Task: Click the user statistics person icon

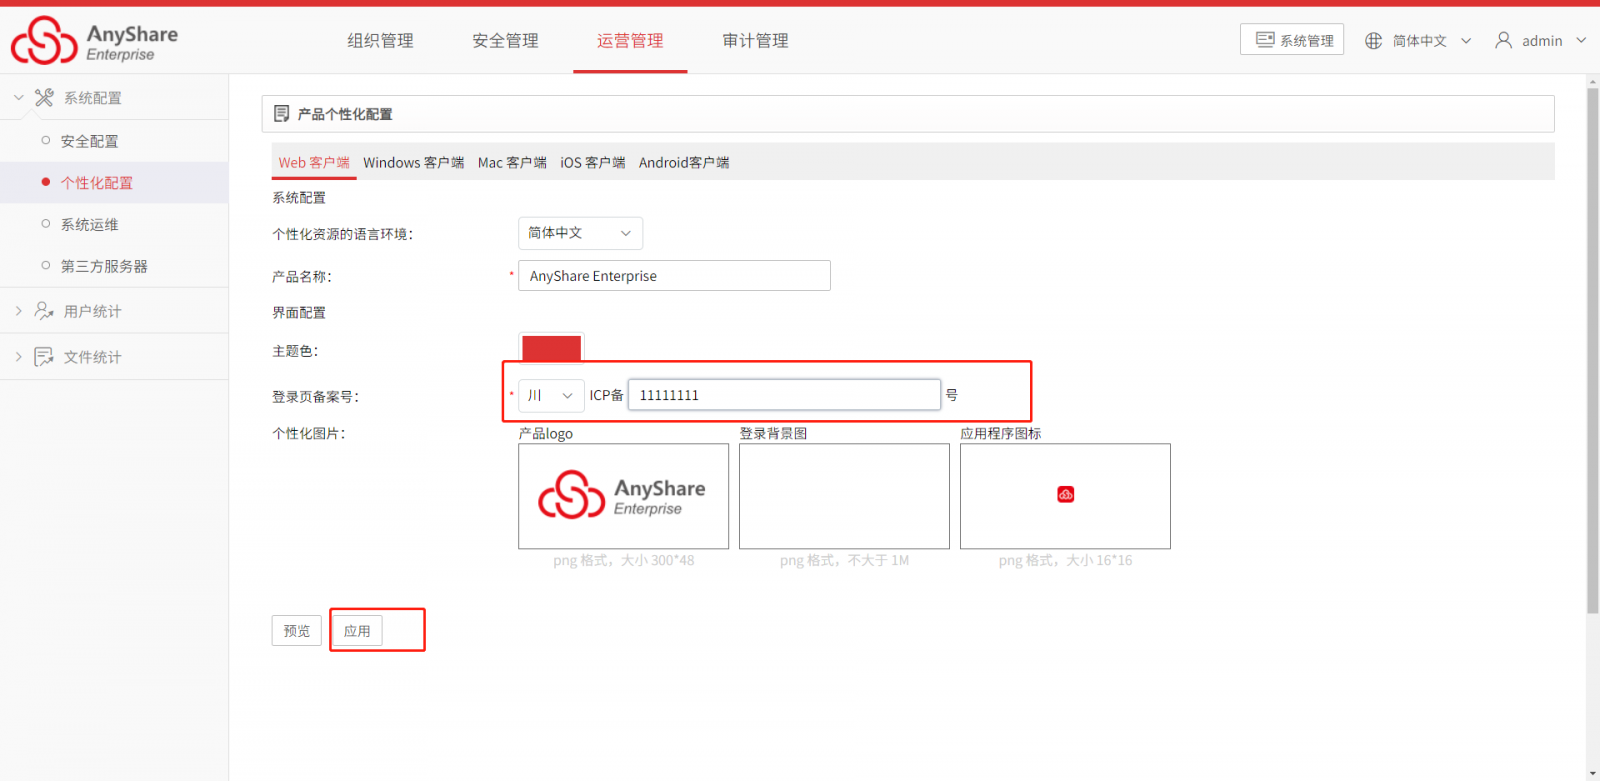Action: pos(44,311)
